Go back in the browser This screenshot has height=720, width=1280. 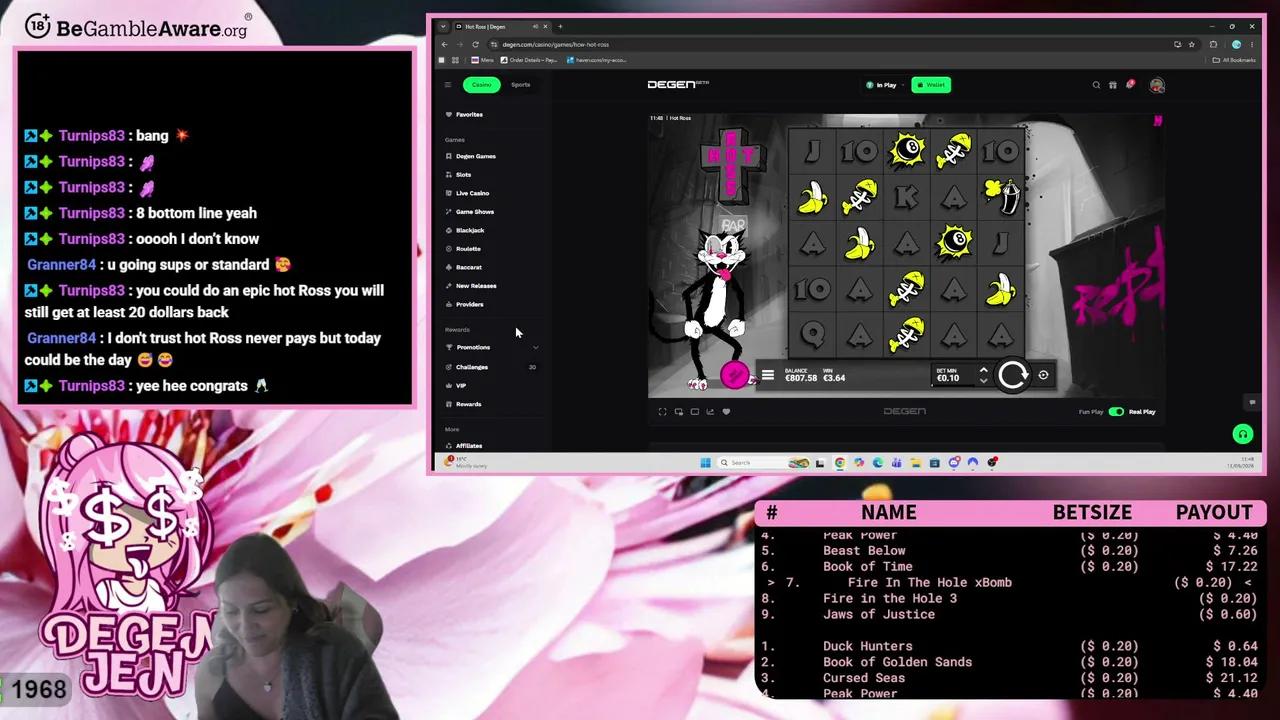tap(445, 44)
